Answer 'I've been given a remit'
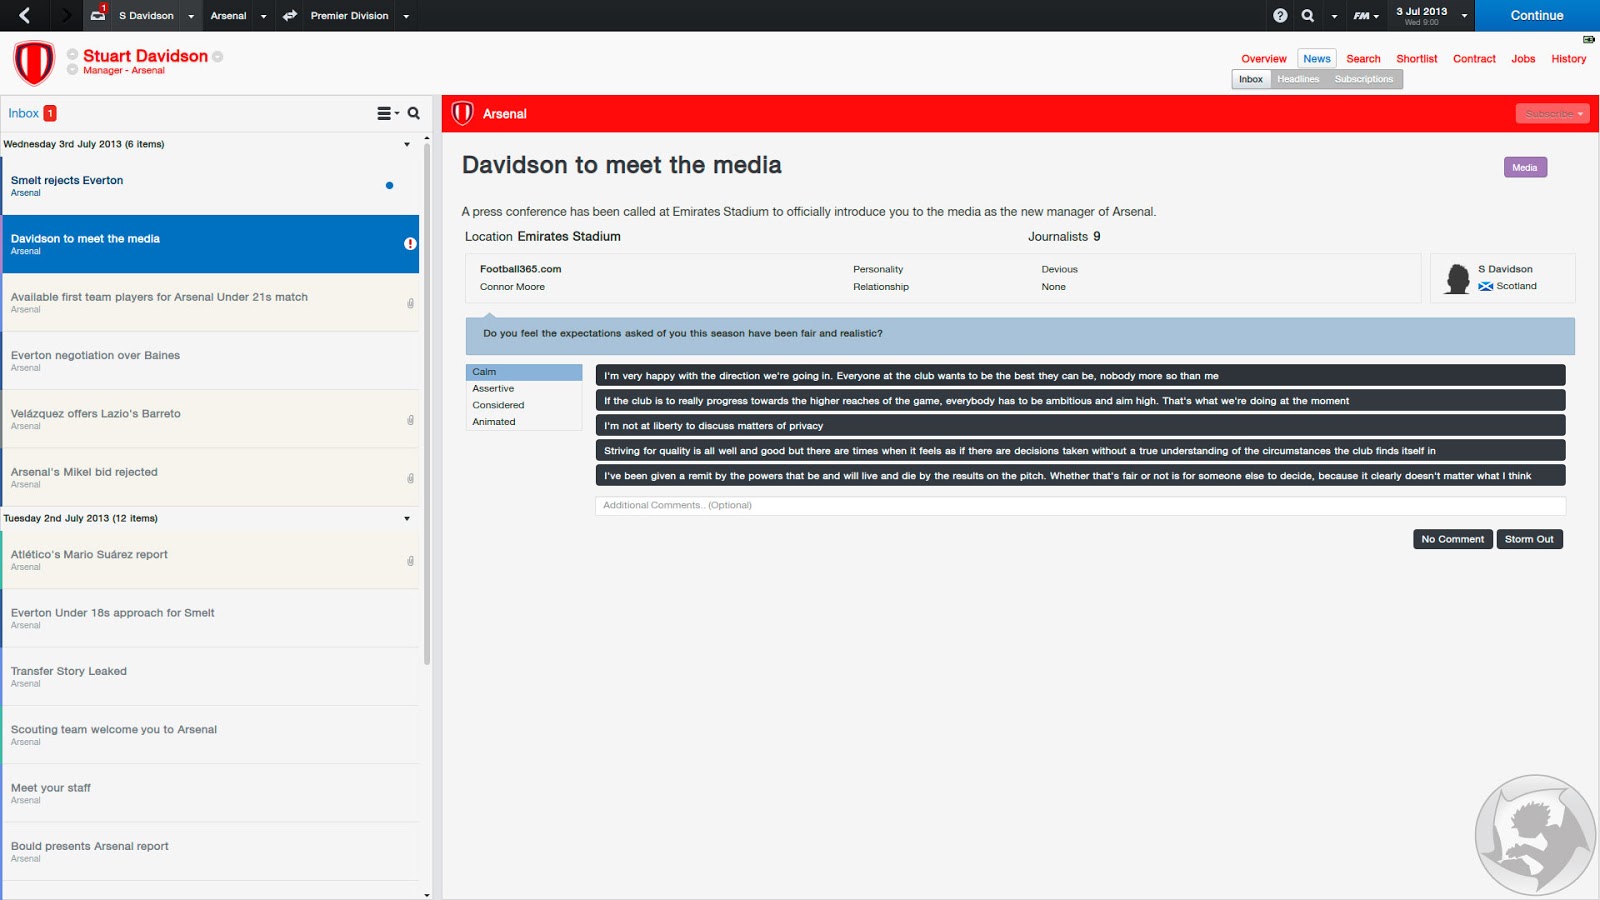This screenshot has width=1600, height=900. [x=1080, y=476]
